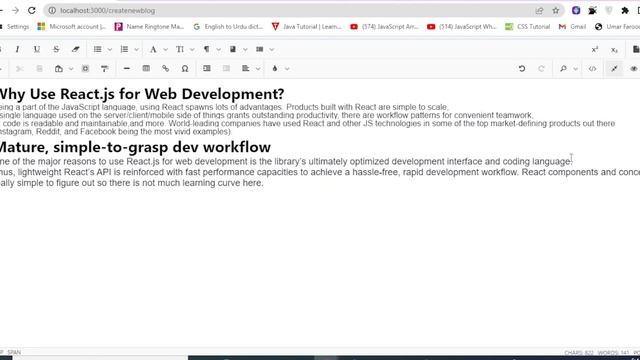Expand the font size dropdown arrow

pyautogui.click(x=192, y=49)
